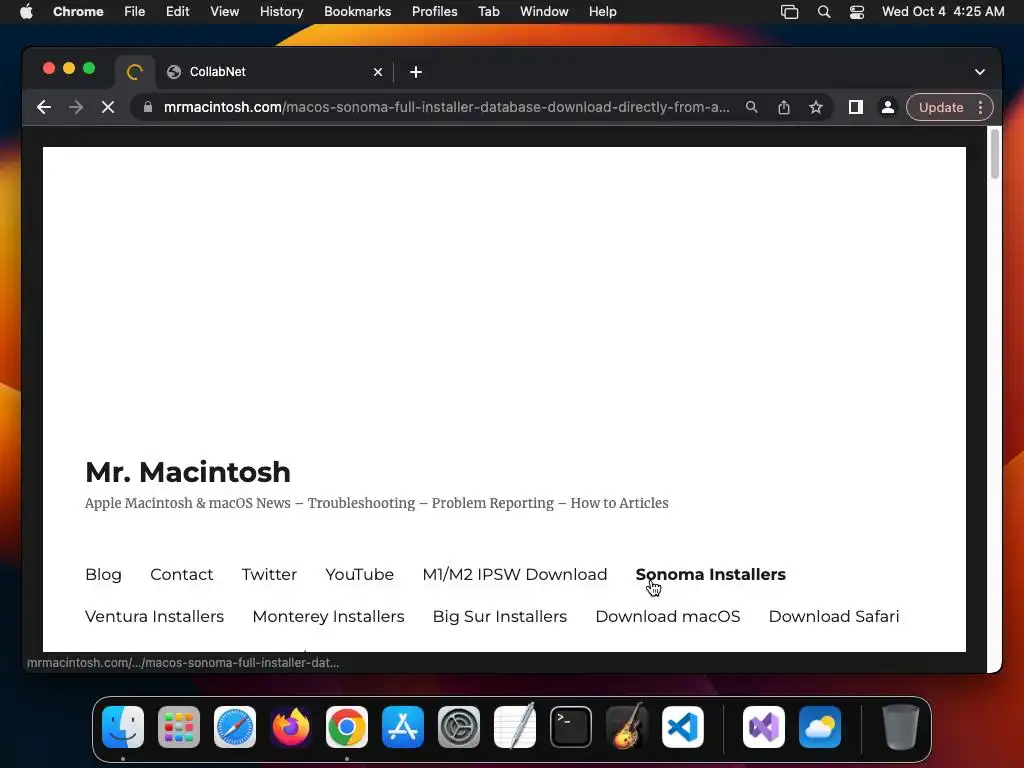Open the Chrome application menu
The height and width of the screenshot is (768, 1024).
(78, 12)
